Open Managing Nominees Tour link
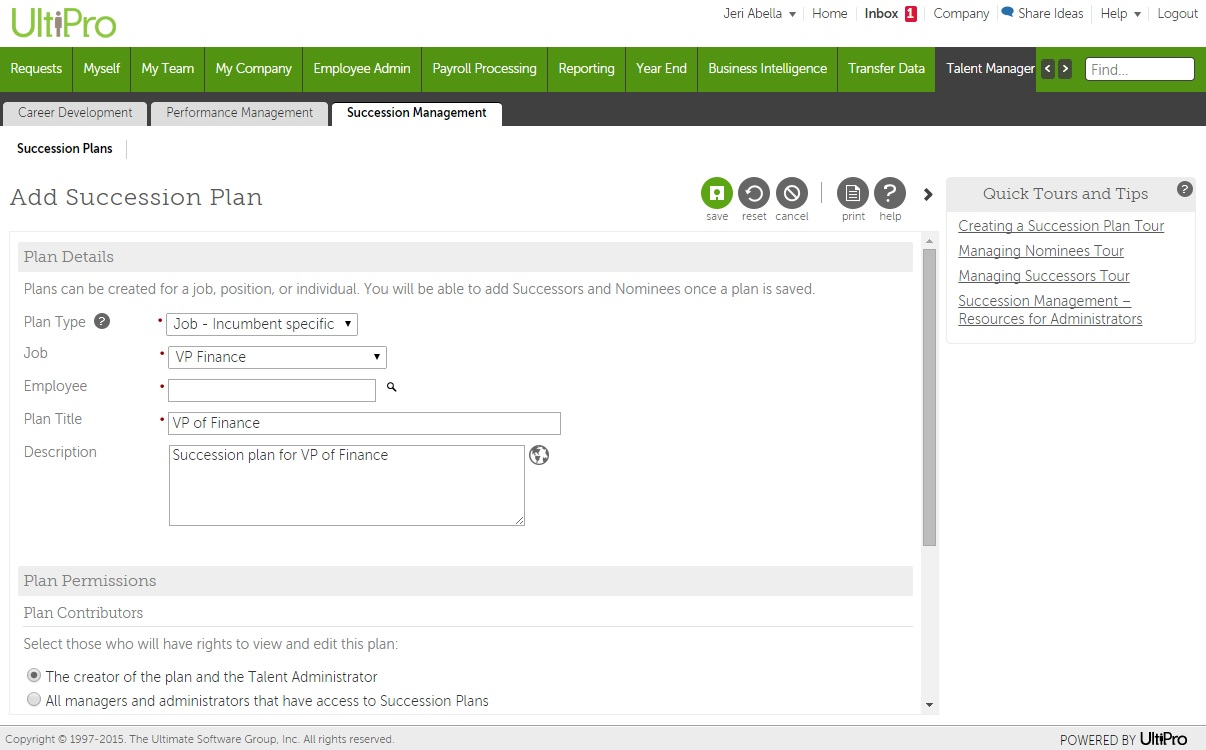Screen dimensions: 1206x750 [1041, 251]
